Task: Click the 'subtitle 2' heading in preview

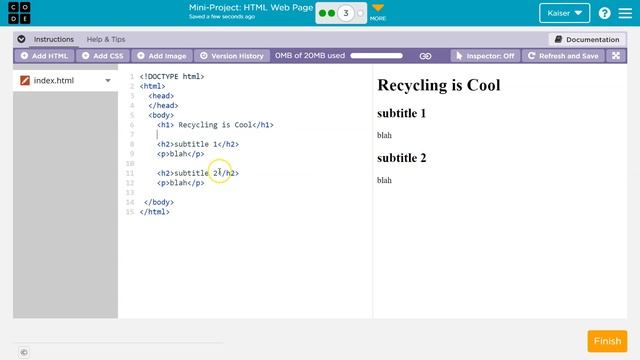Action: [x=402, y=158]
